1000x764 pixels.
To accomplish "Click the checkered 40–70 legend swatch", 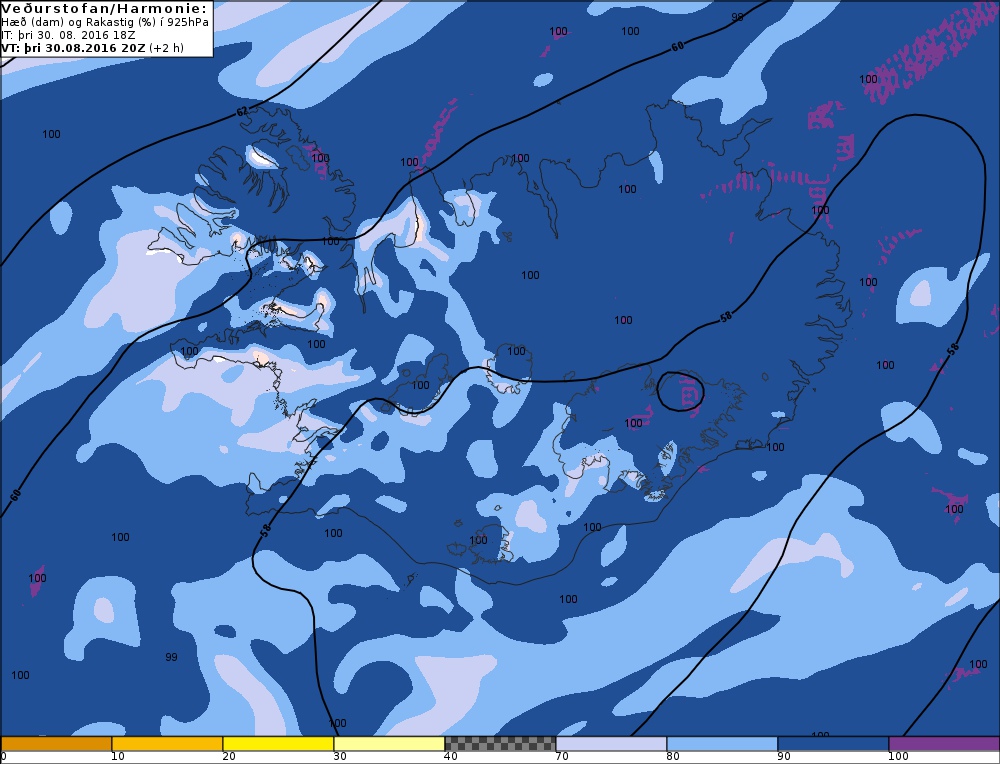I will click(500, 744).
